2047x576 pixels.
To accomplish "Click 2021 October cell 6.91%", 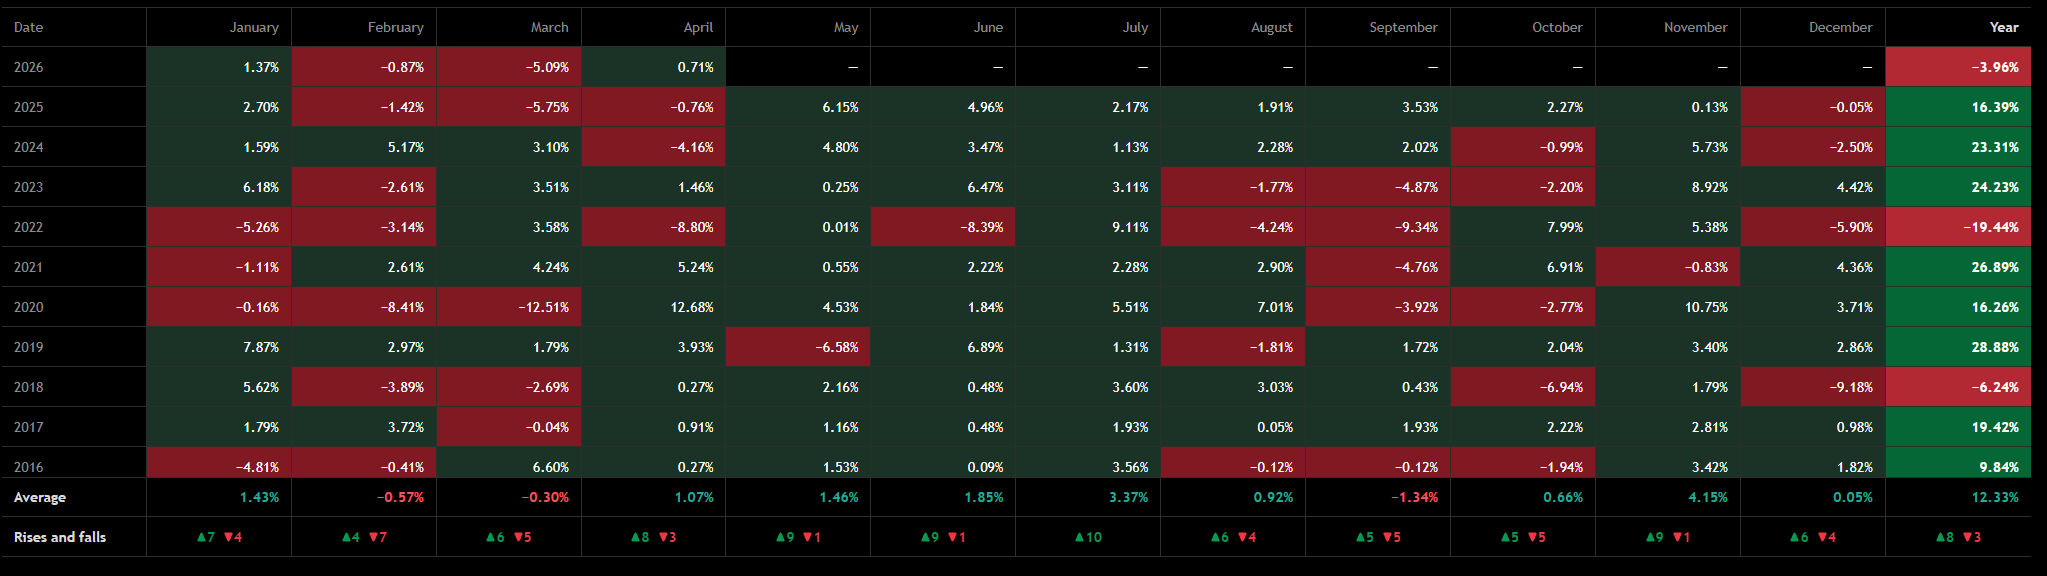I will click(1523, 267).
